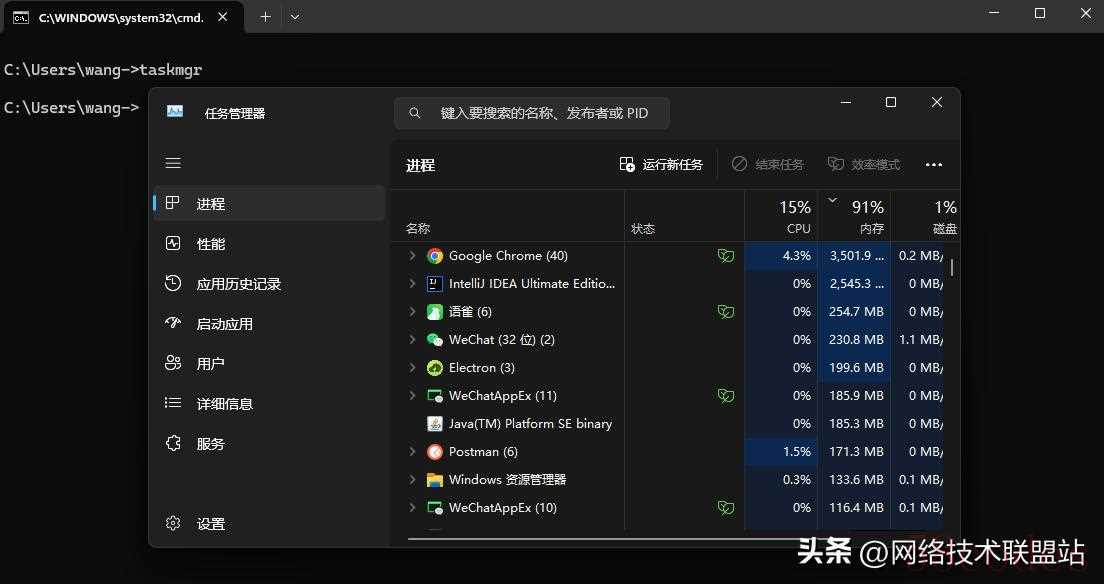Click the Postman process icon
The width and height of the screenshot is (1104, 584).
click(435, 452)
